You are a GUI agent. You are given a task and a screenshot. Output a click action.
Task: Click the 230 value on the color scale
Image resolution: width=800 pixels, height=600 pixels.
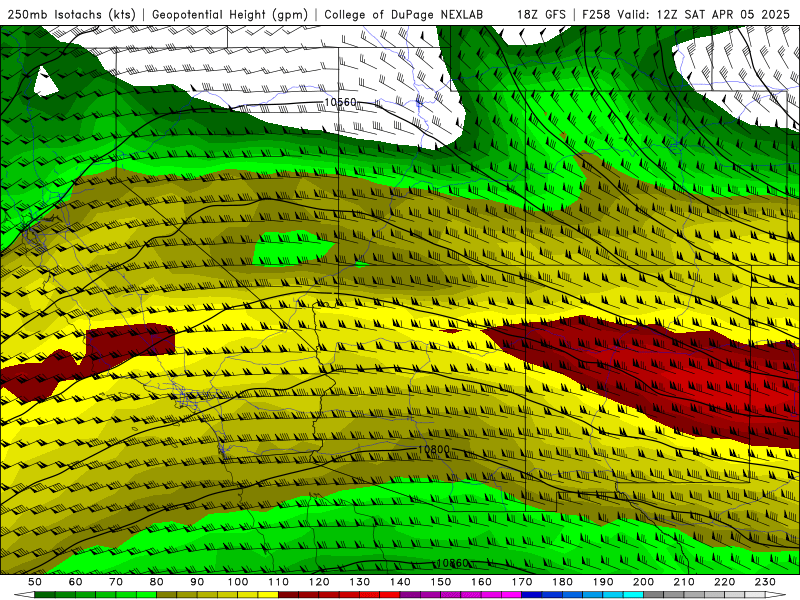pyautogui.click(x=765, y=582)
